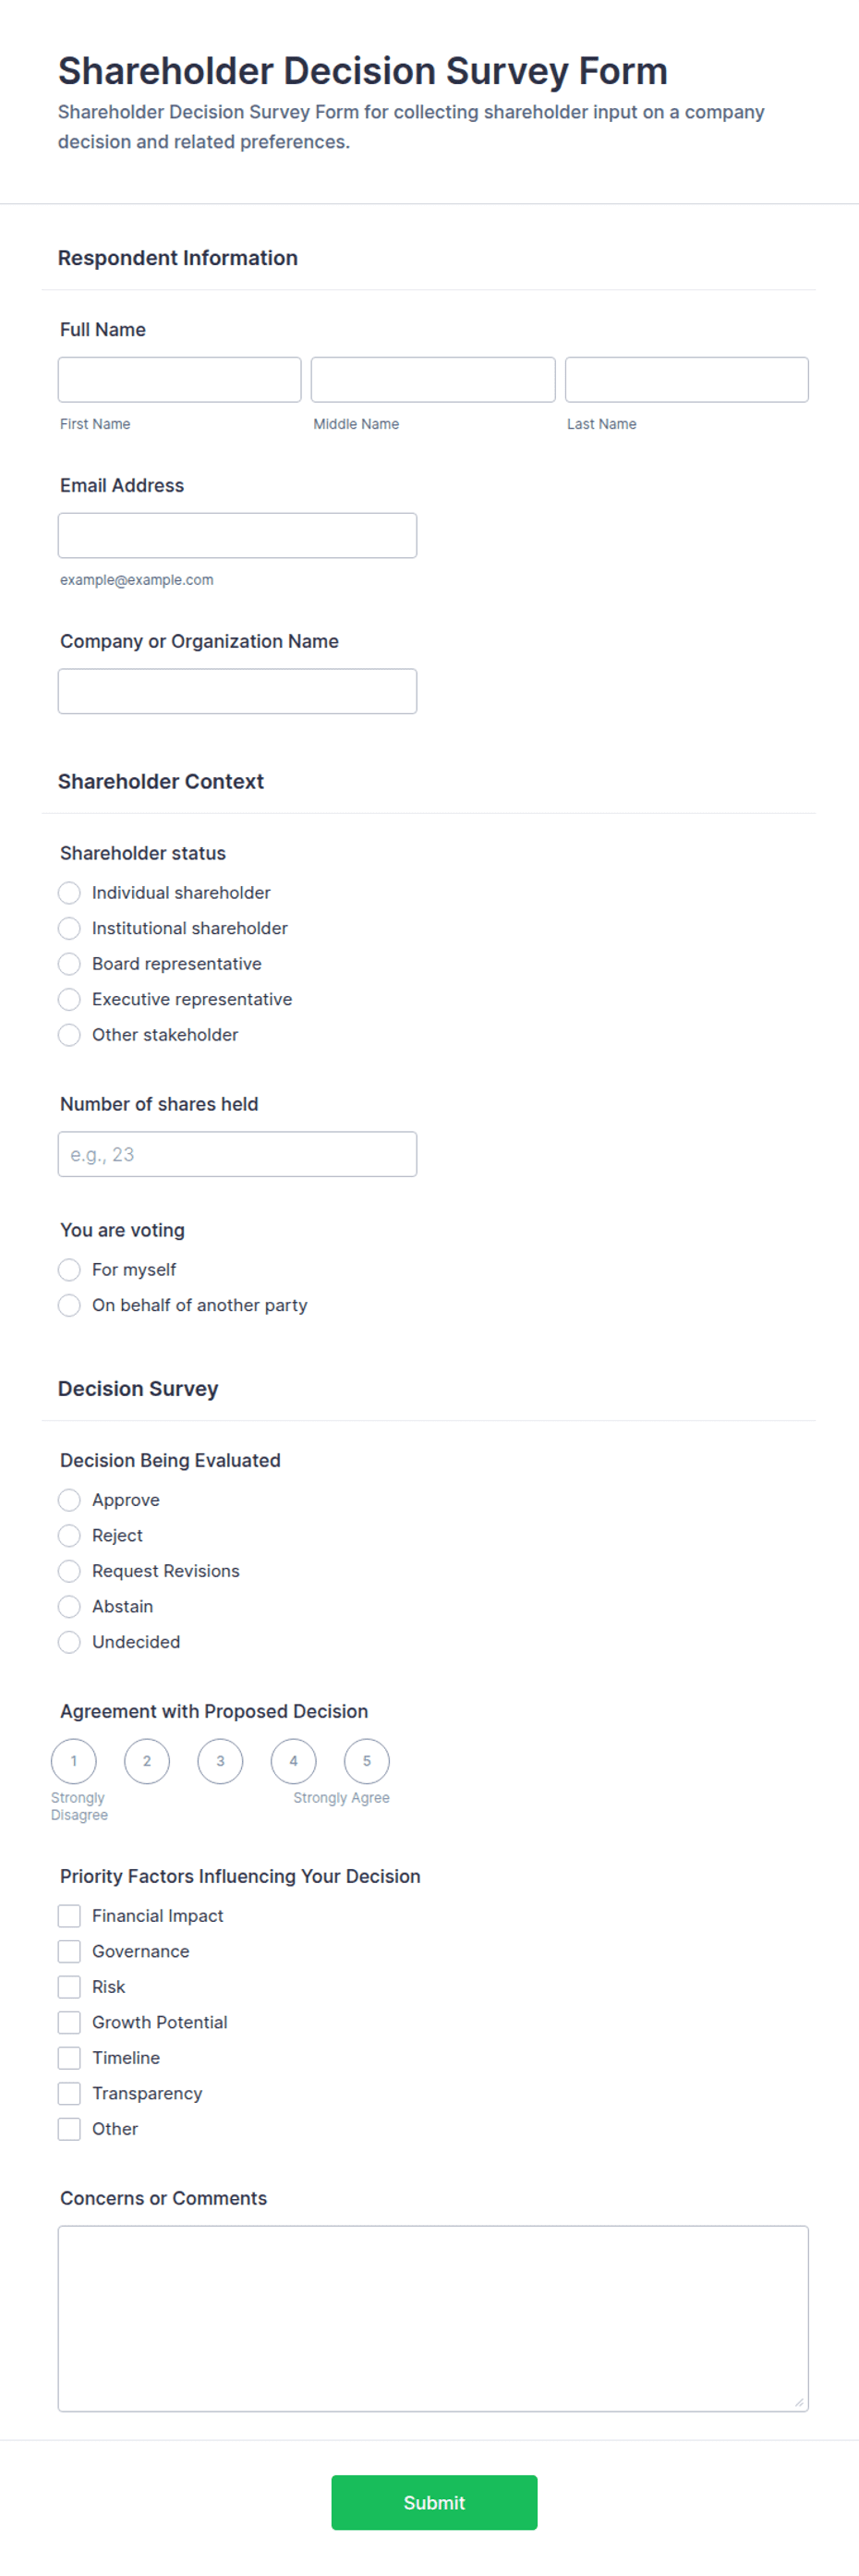Choose the Approve decision option
The height and width of the screenshot is (2576, 859).
[69, 1500]
